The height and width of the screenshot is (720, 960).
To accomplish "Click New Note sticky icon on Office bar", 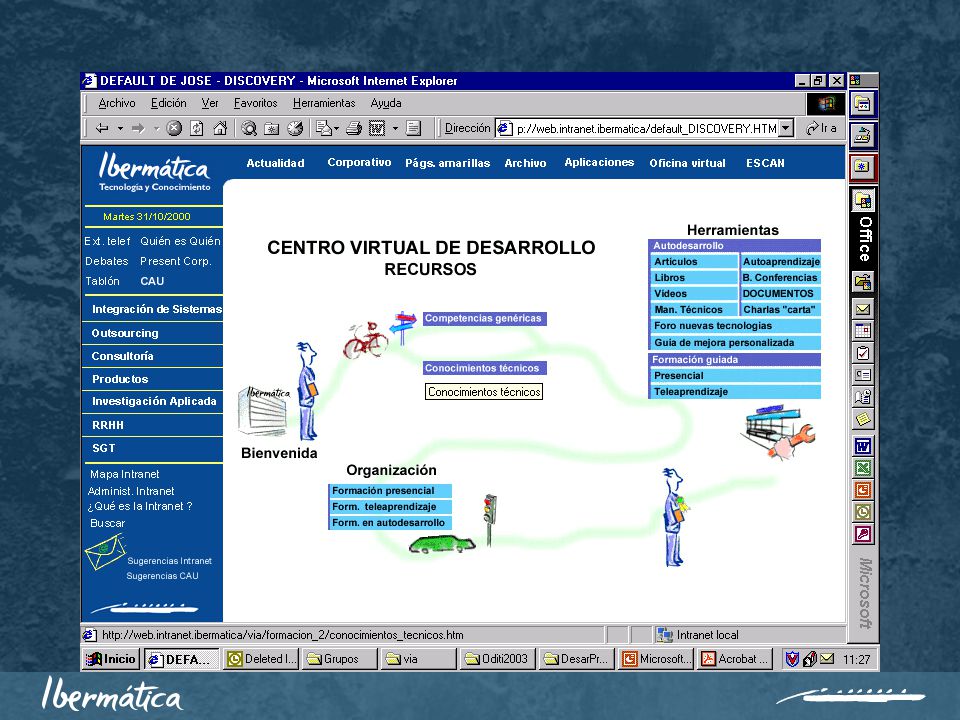I will [x=863, y=419].
